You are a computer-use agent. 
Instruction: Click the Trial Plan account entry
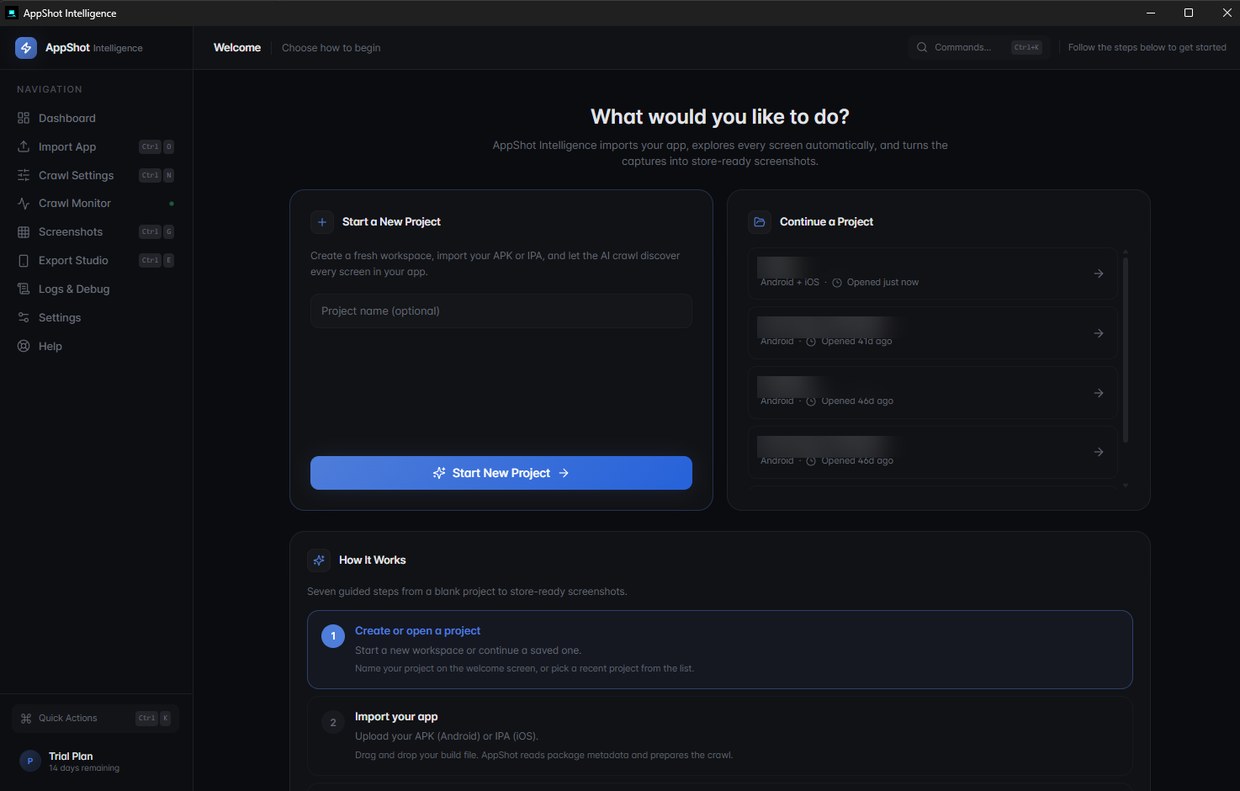coord(96,761)
